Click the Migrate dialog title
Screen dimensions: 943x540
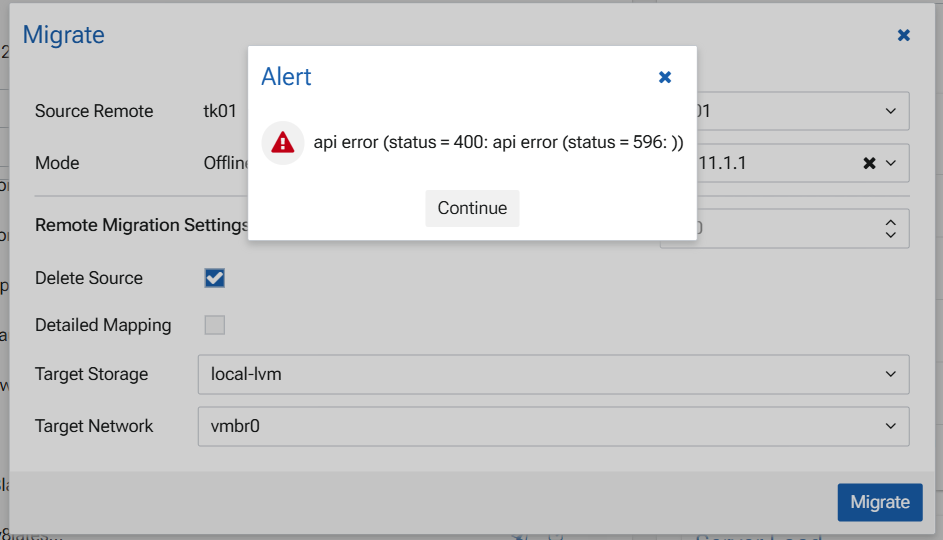coord(64,35)
